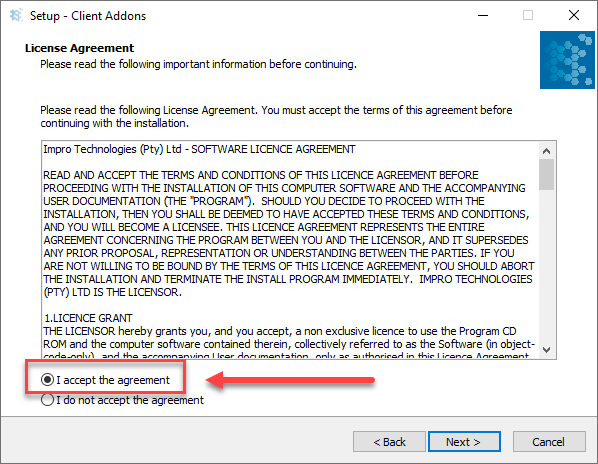The image size is (598, 464).
Task: Click the 'I do not accept the agreement' label text
Action: pyautogui.click(x=130, y=400)
